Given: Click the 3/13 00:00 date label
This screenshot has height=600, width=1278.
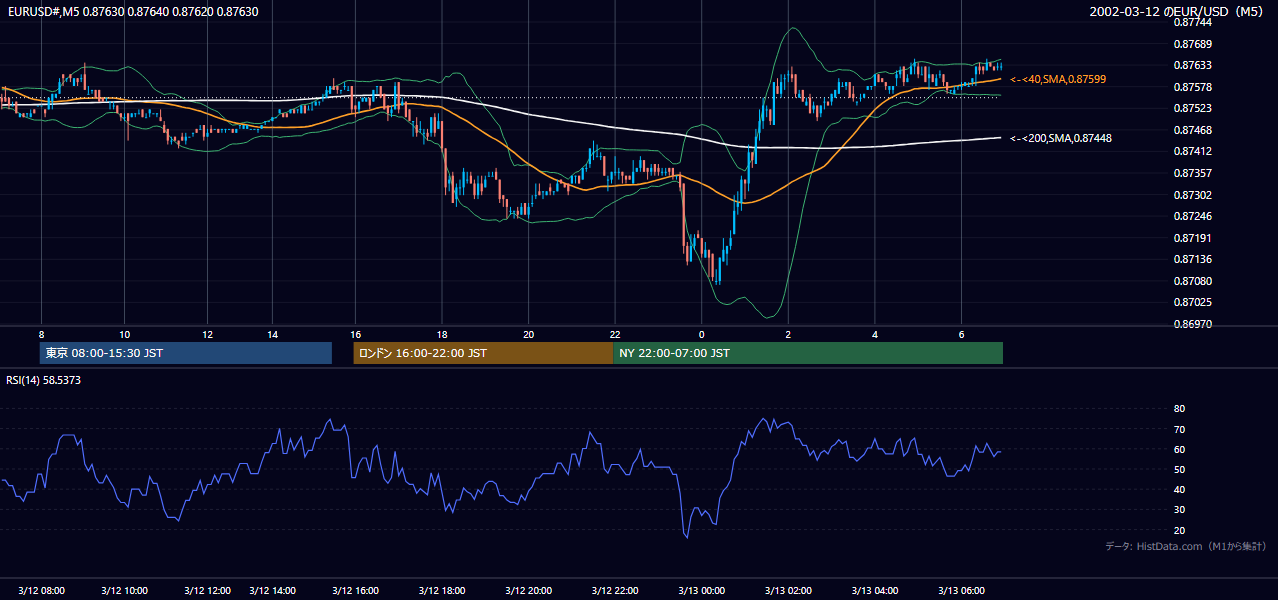Looking at the screenshot, I should tap(701, 590).
